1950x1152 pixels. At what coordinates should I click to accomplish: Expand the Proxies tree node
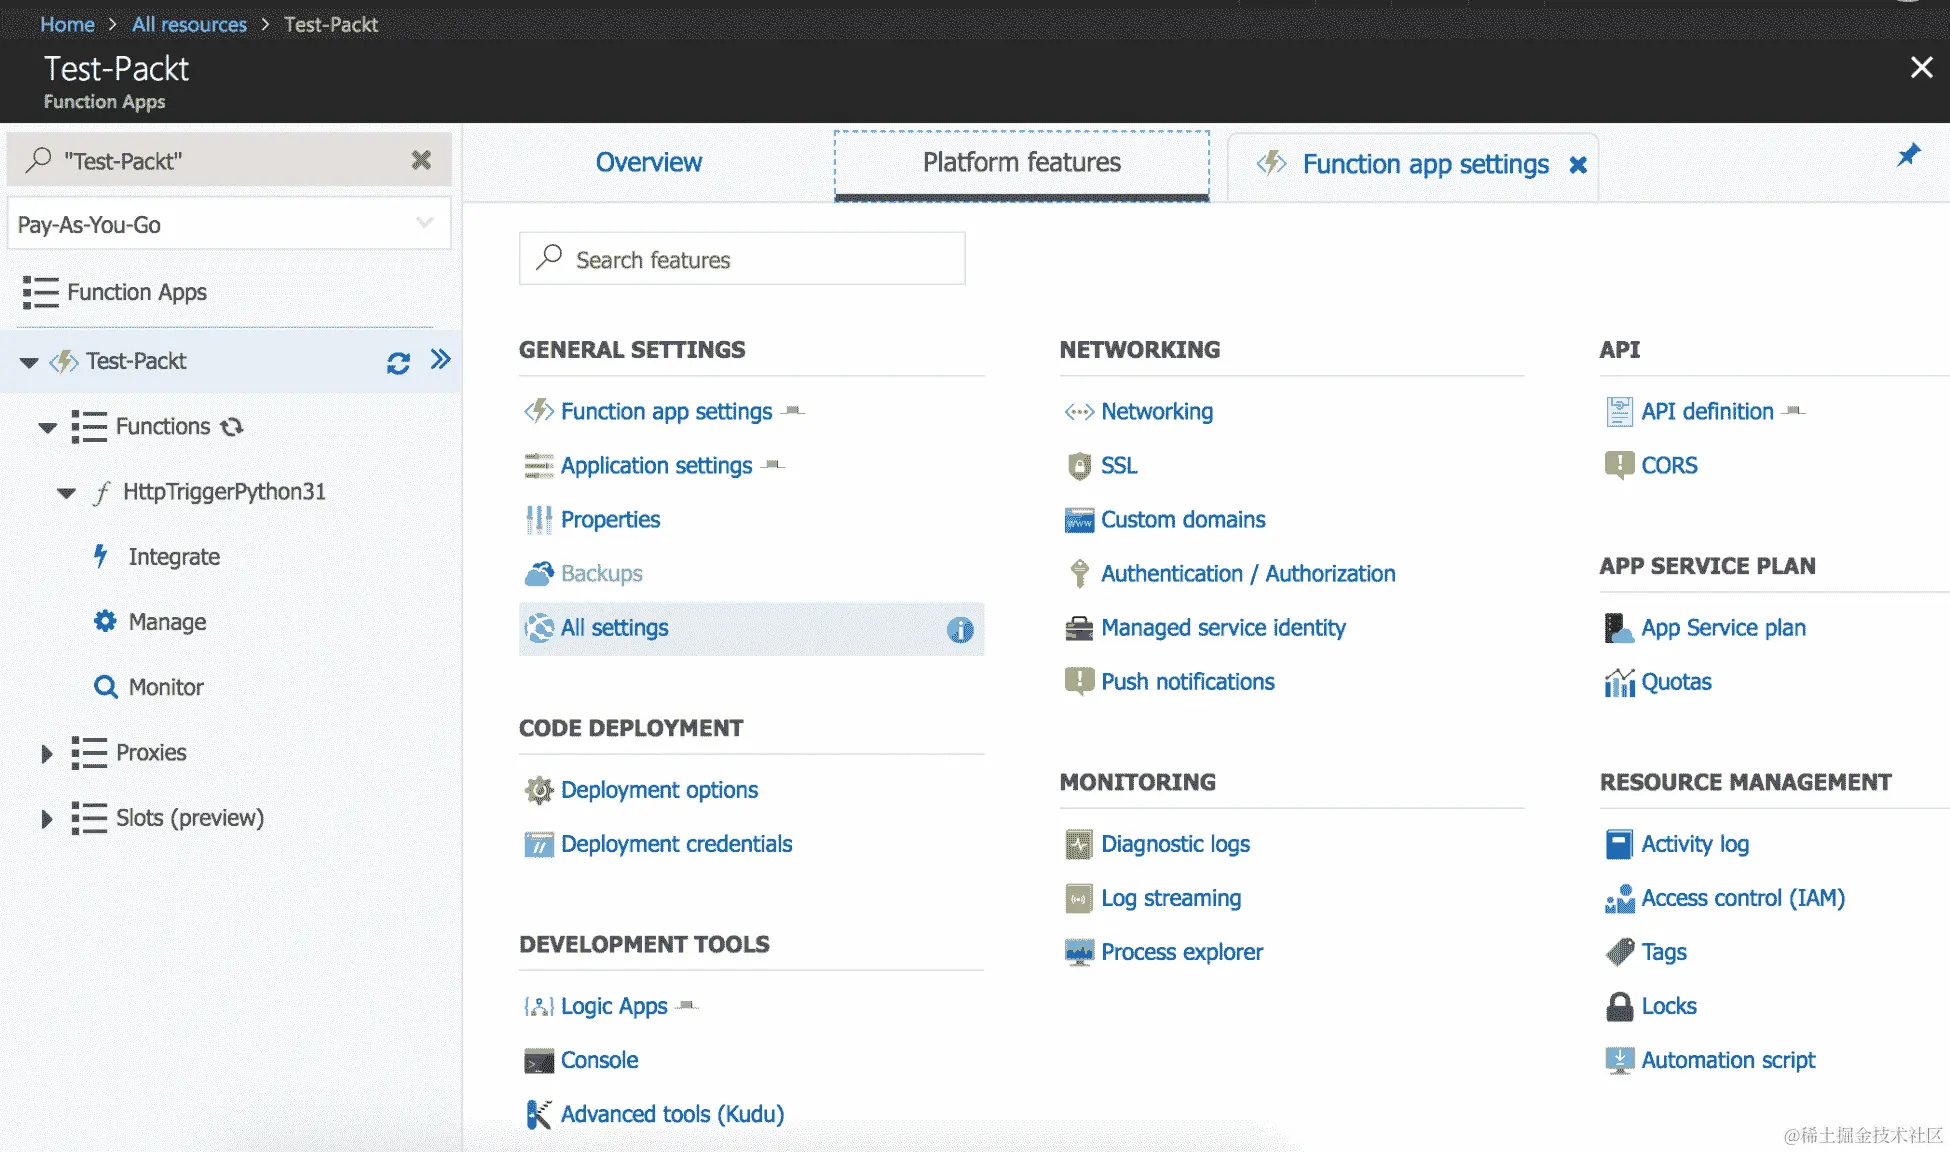coord(46,753)
